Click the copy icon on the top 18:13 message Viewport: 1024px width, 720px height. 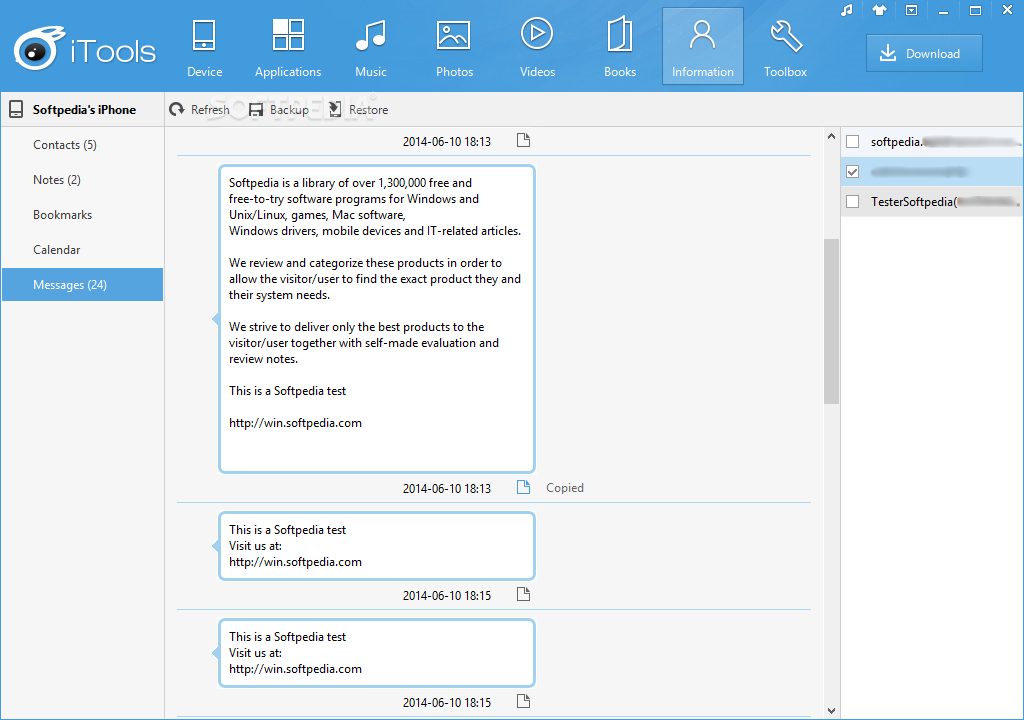point(523,140)
